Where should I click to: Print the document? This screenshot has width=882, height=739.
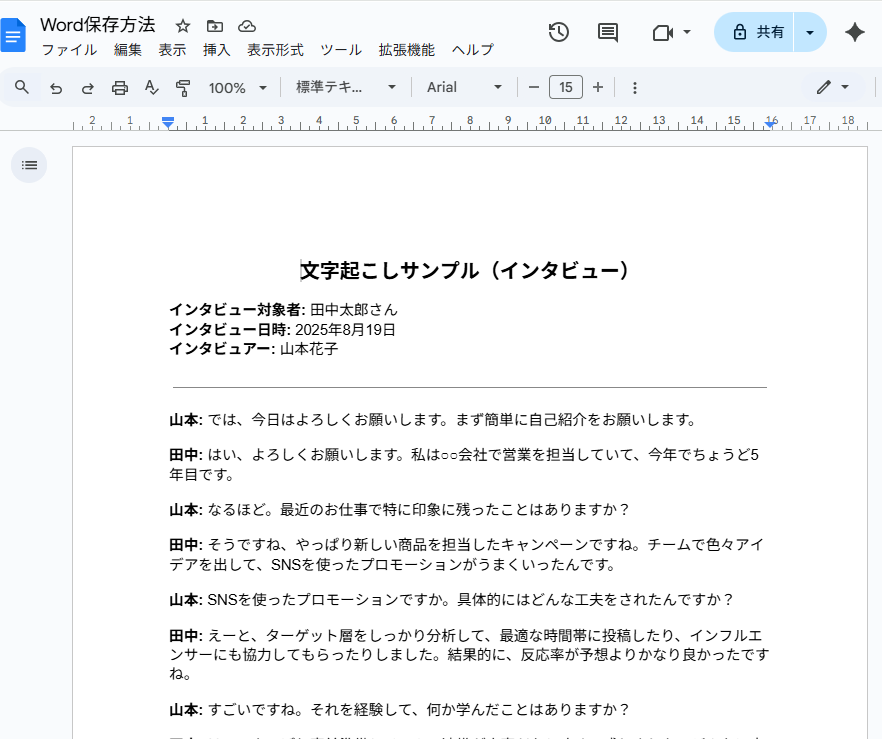click(120, 88)
